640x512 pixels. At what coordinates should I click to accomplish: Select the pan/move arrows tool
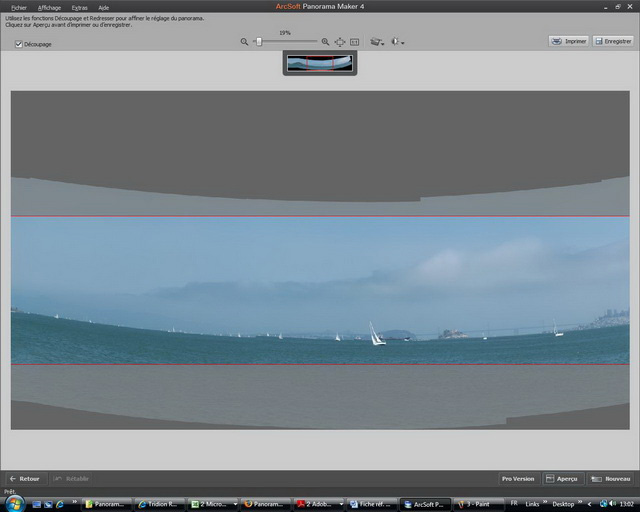click(x=339, y=42)
